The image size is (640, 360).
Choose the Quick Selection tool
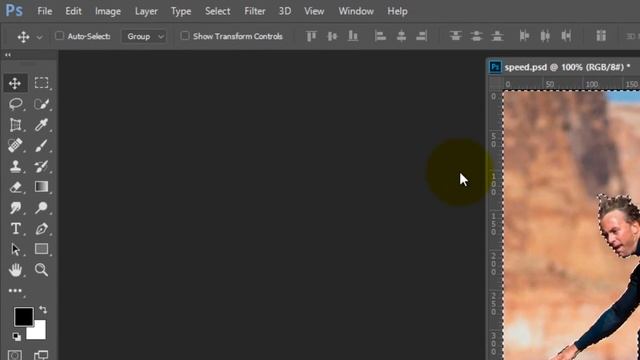coord(41,104)
